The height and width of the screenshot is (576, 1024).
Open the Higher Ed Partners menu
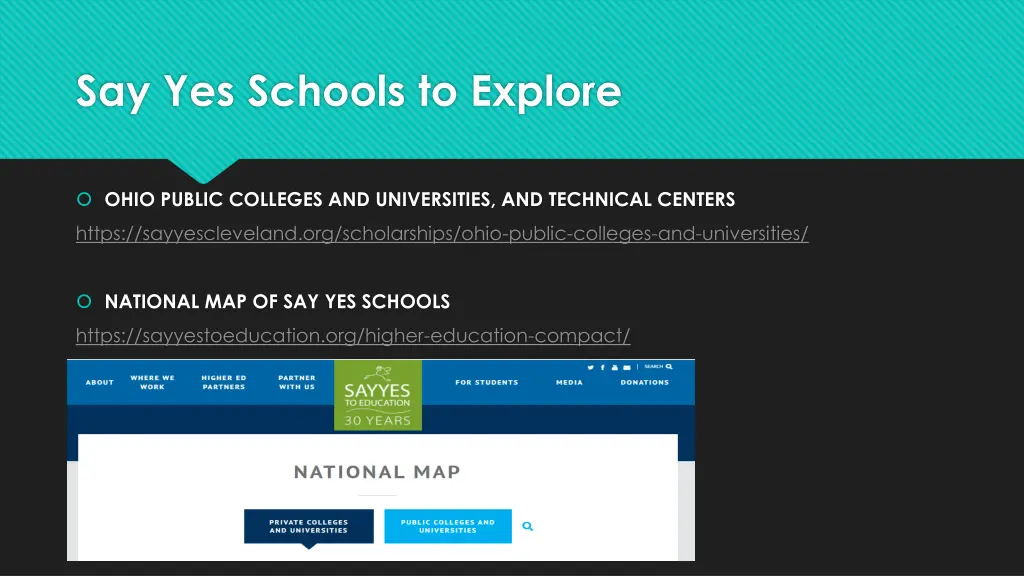click(x=224, y=383)
